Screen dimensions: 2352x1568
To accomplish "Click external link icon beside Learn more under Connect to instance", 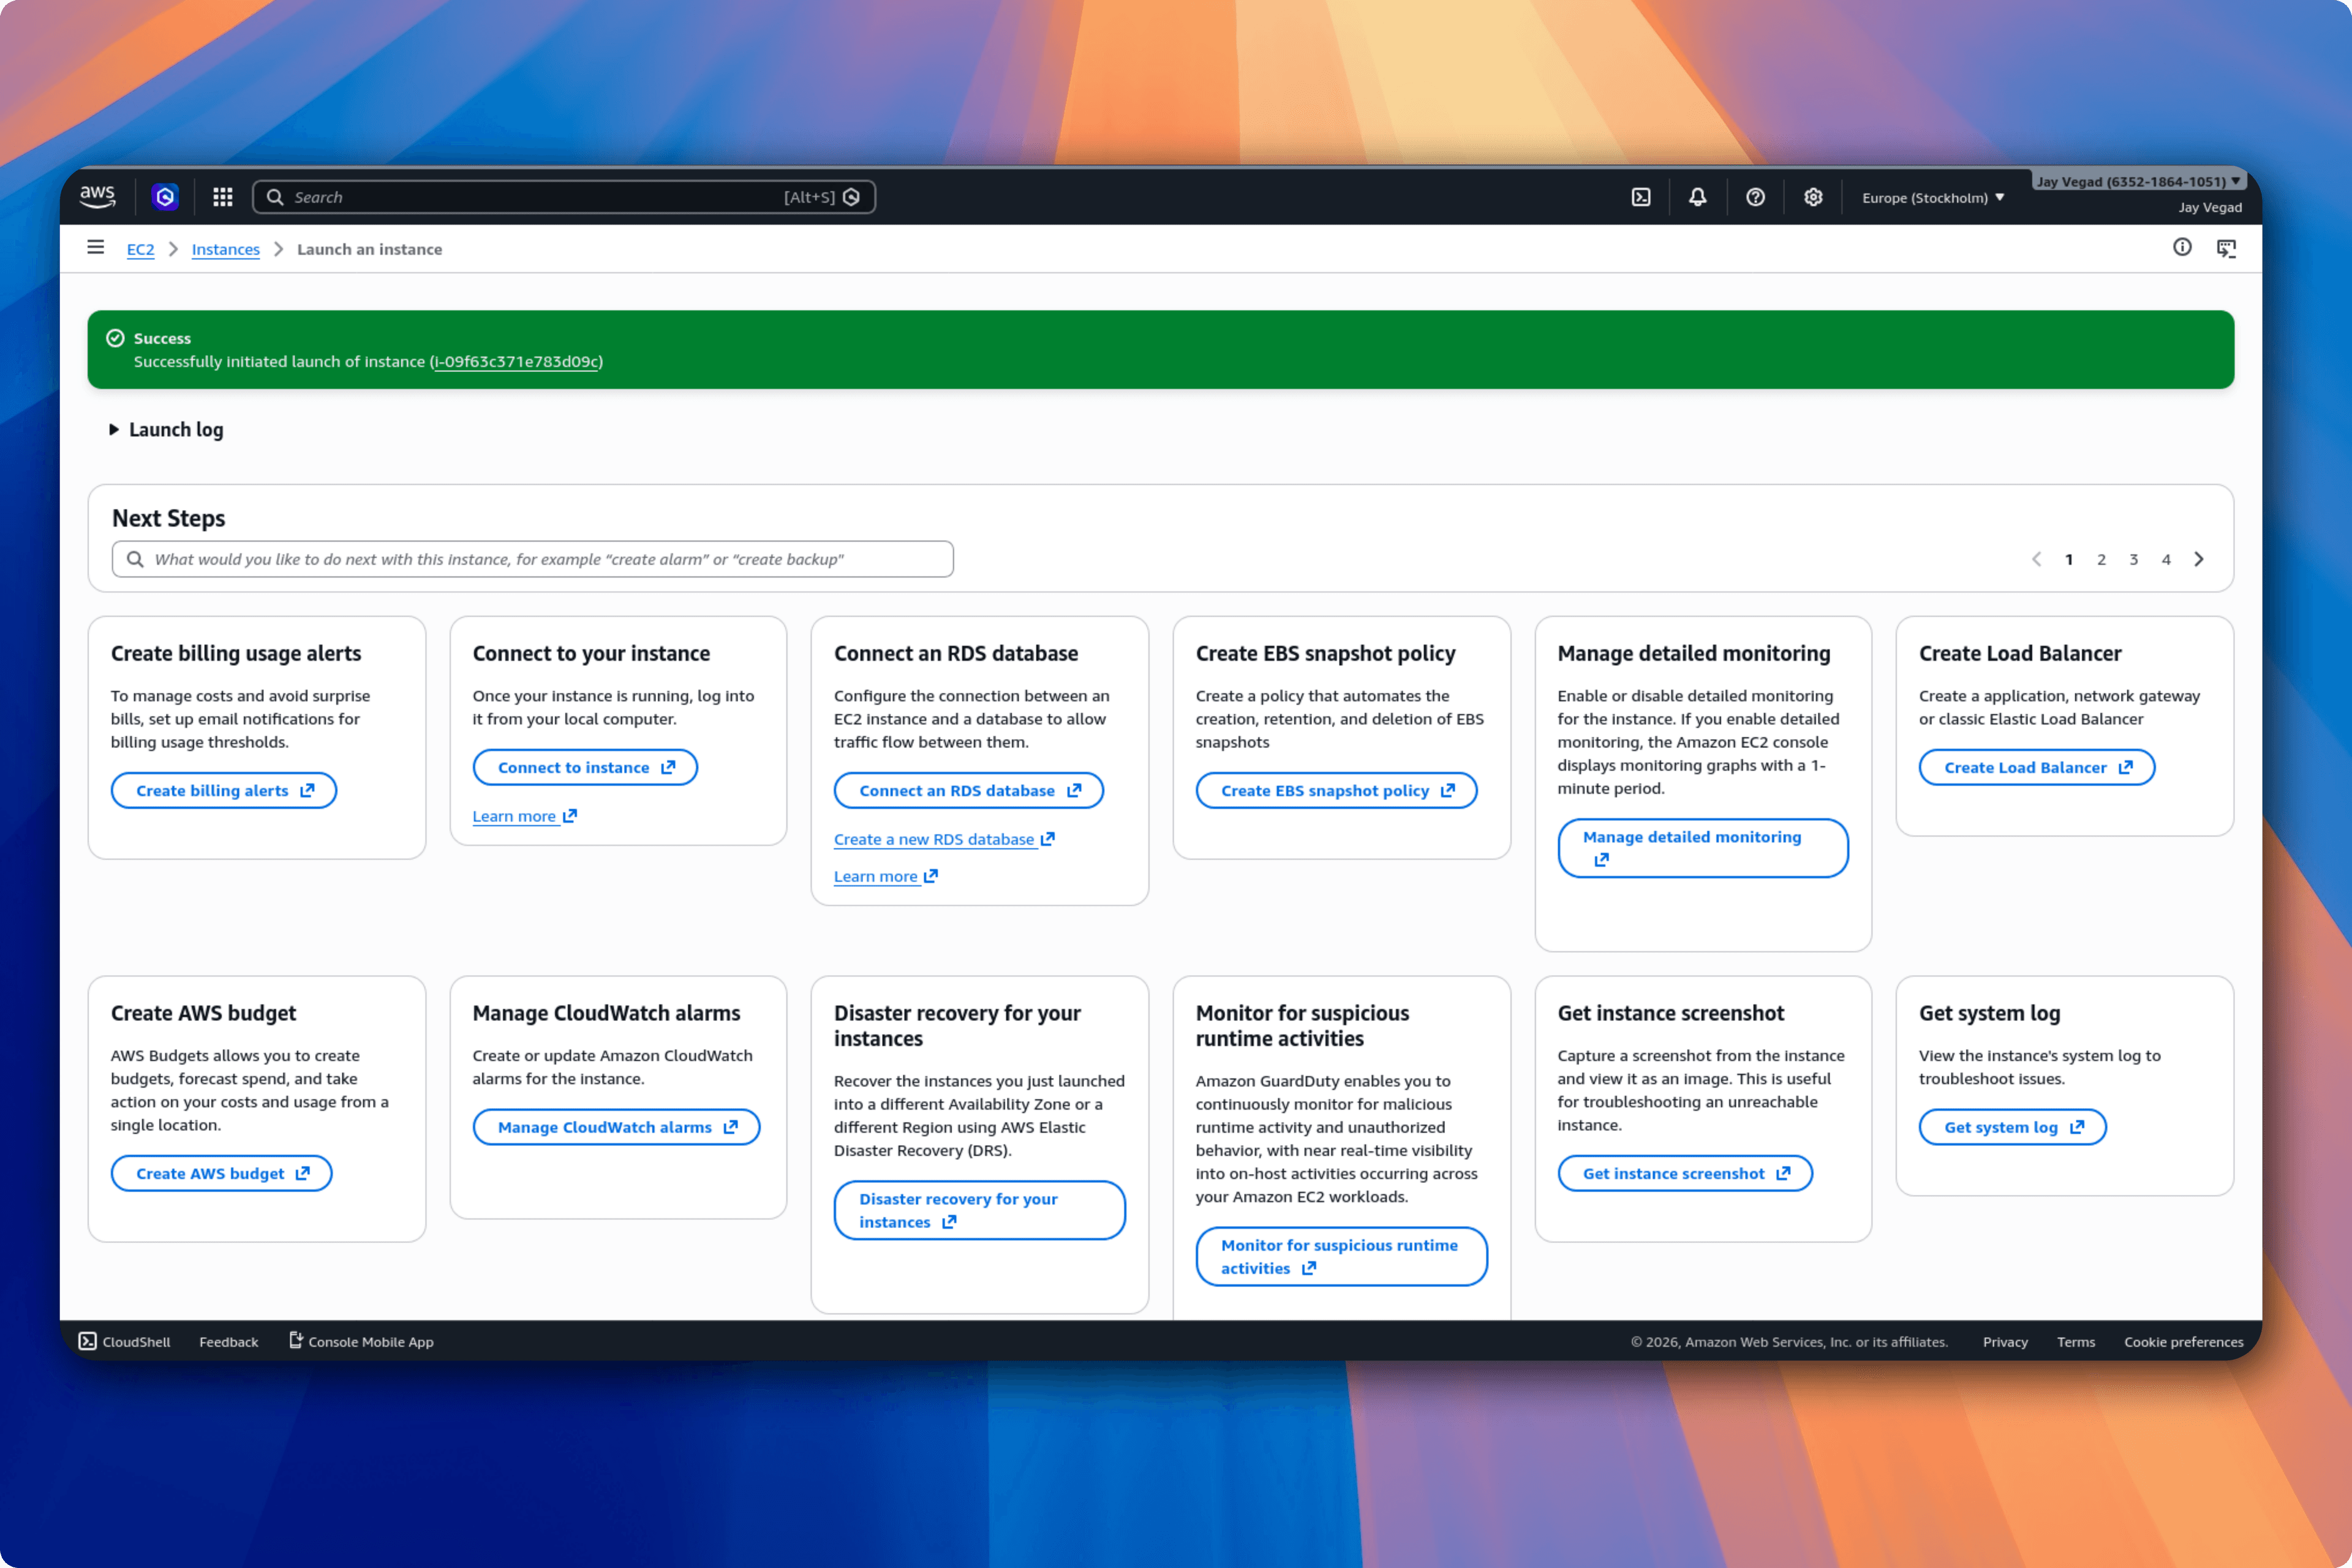I will coord(570,816).
